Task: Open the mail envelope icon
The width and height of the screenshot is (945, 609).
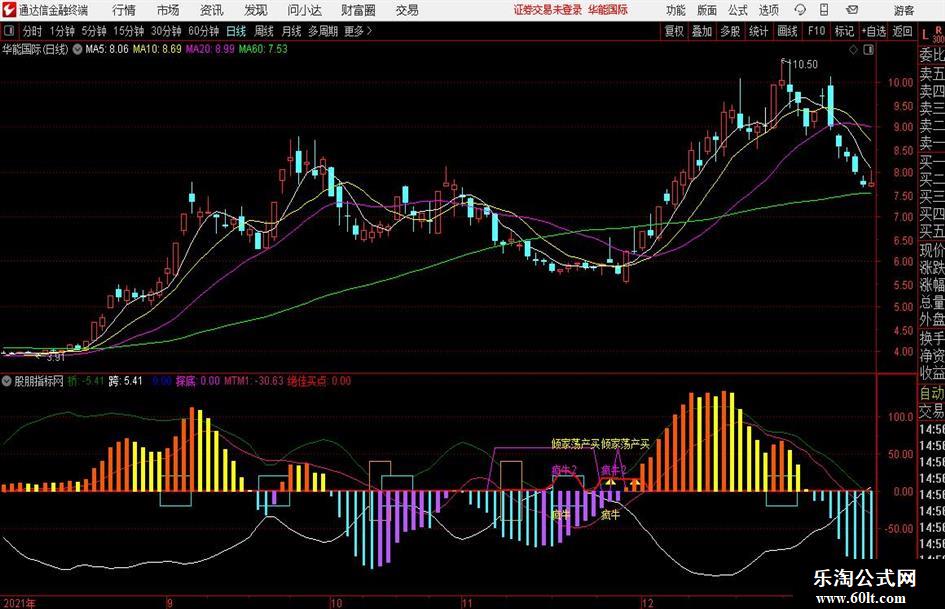Action: [x=852, y=10]
